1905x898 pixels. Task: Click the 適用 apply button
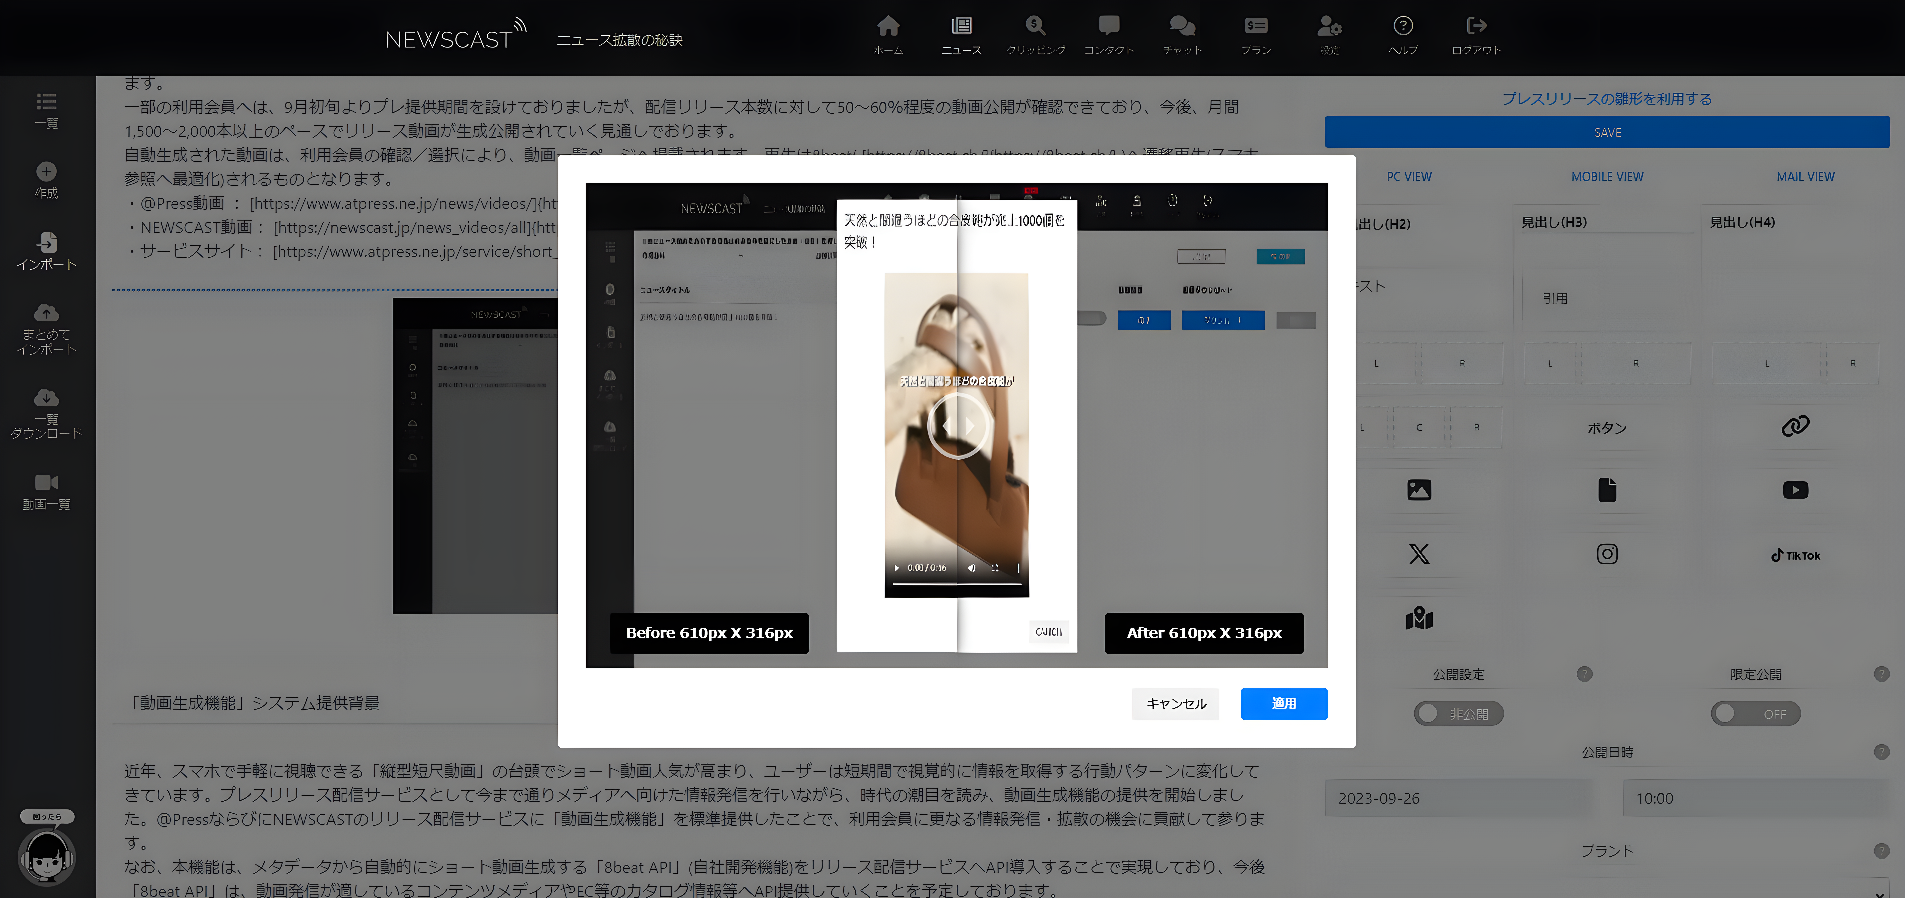(x=1284, y=704)
